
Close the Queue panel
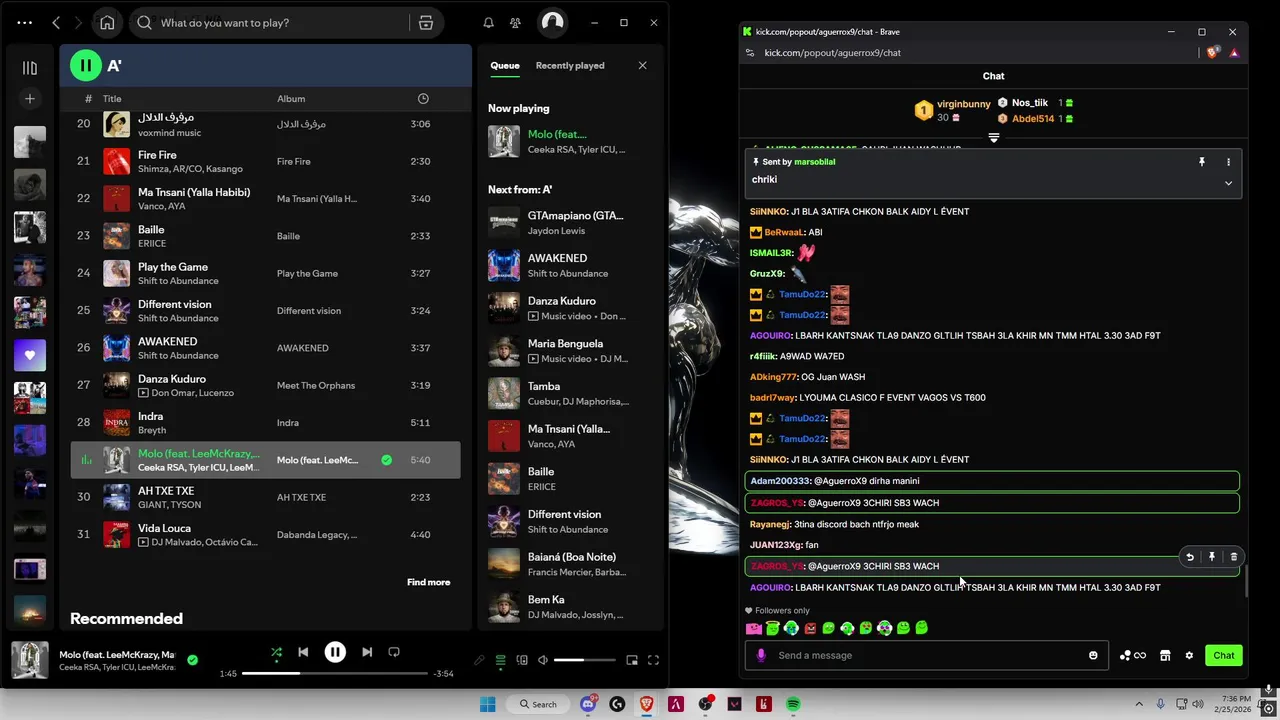(x=642, y=65)
